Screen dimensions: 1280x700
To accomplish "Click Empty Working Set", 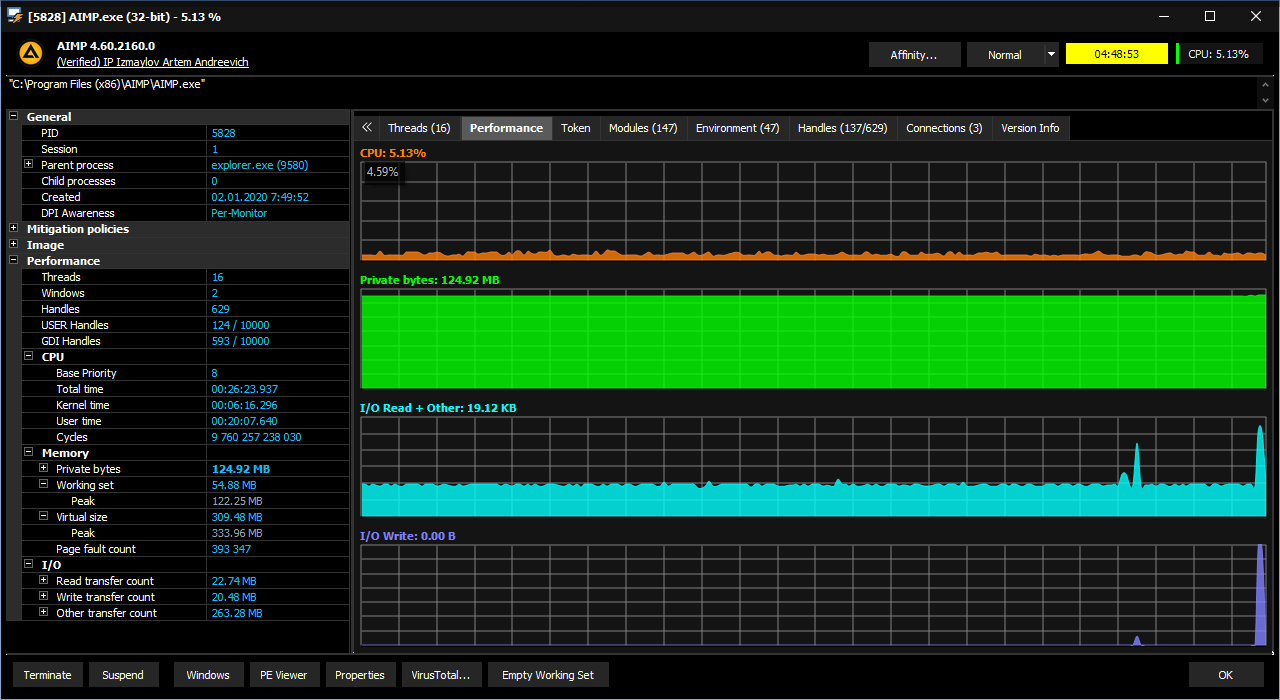I will click(548, 675).
